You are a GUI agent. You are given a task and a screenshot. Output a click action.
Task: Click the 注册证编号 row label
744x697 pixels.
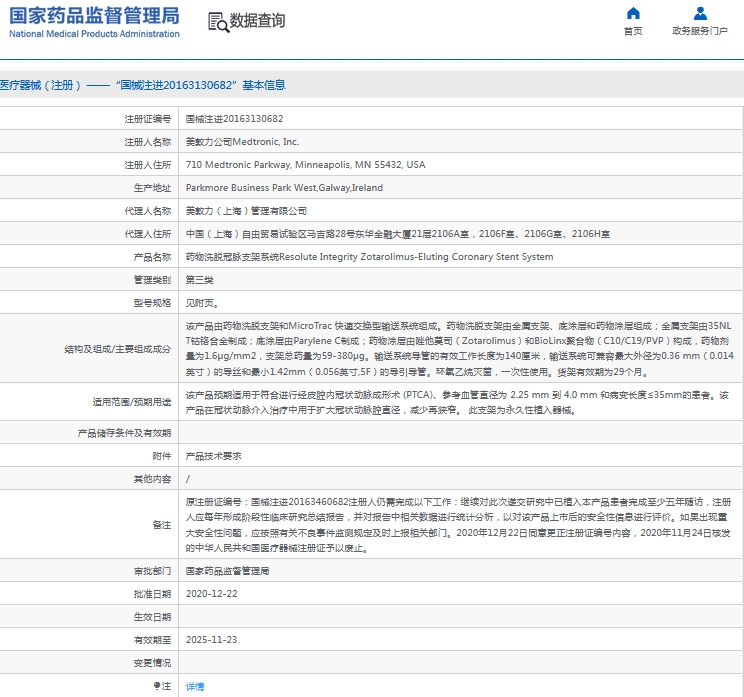148,119
